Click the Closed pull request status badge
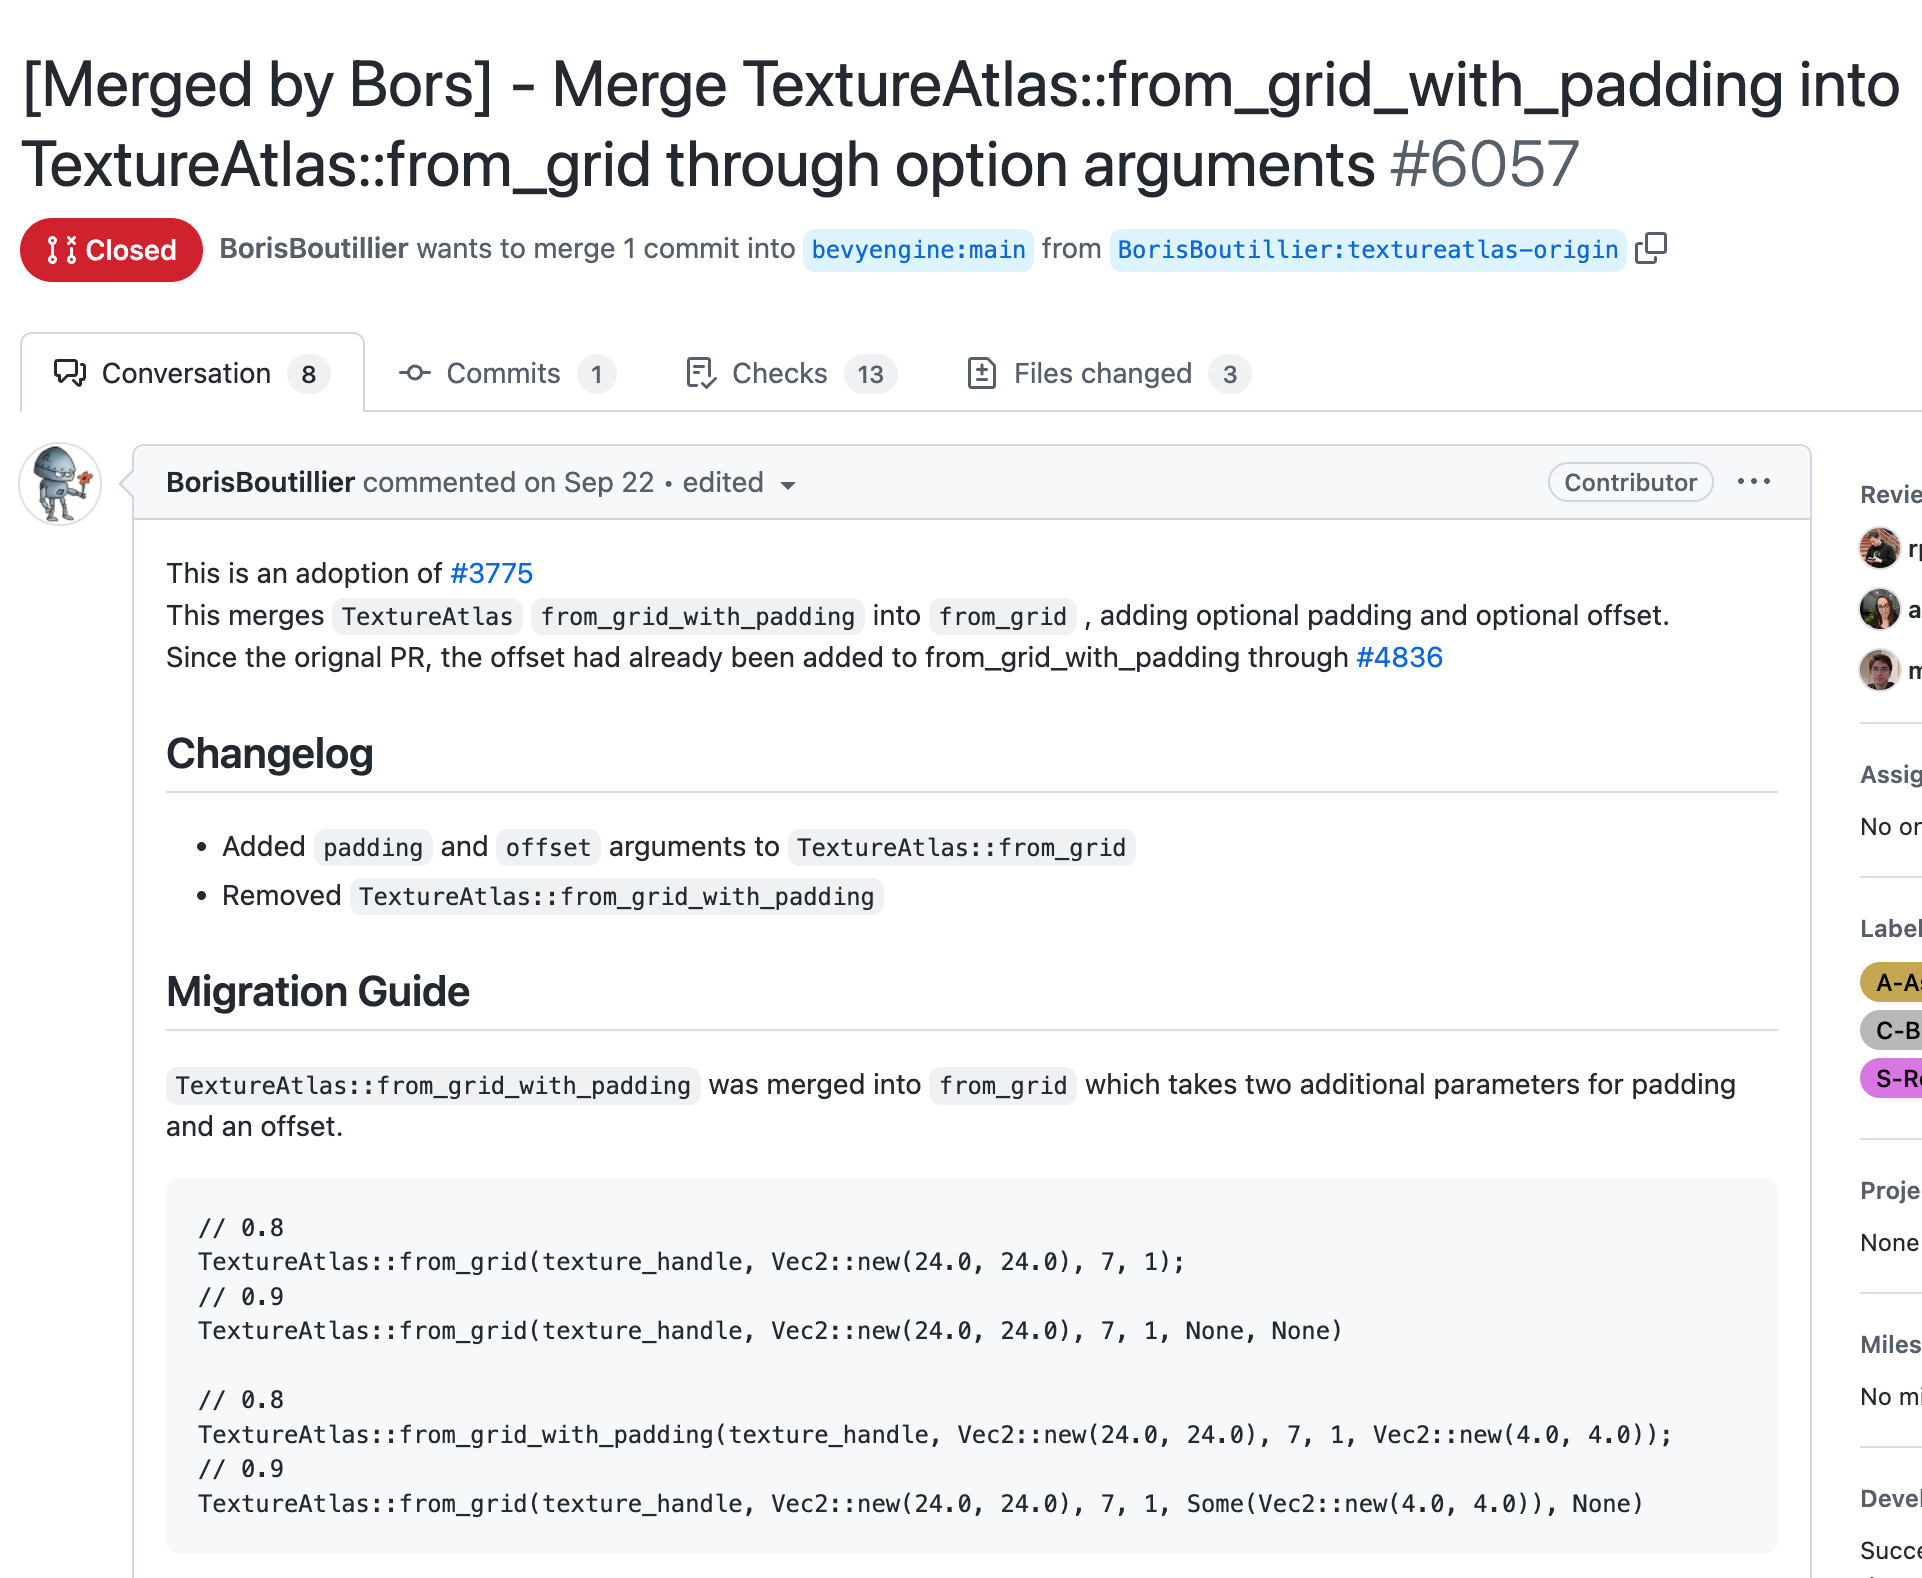 pos(111,250)
